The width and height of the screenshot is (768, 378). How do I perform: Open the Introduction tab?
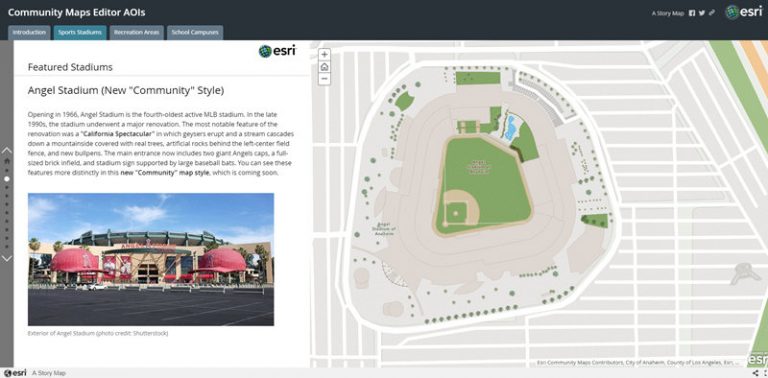[x=29, y=32]
